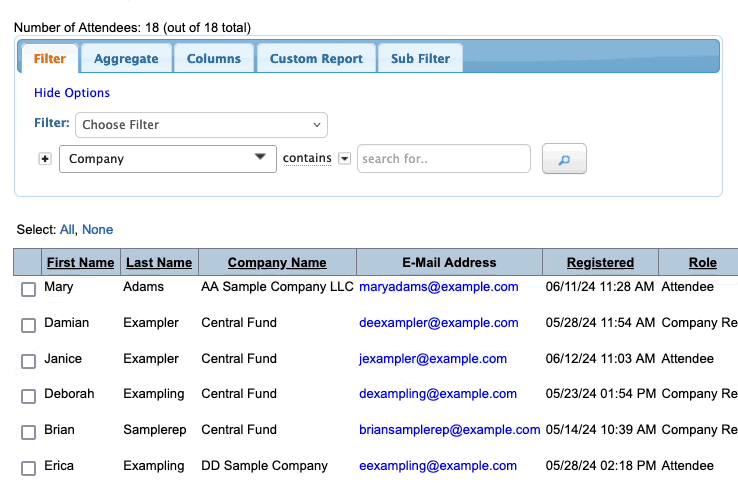
Task: Open the Columns tab
Action: click(x=214, y=58)
